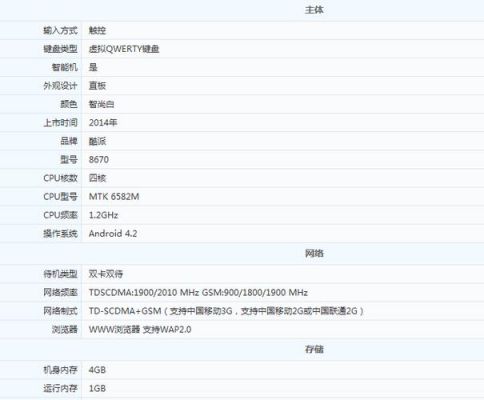Select the 输入方式 label
484x400 pixels.
[x=60, y=31]
